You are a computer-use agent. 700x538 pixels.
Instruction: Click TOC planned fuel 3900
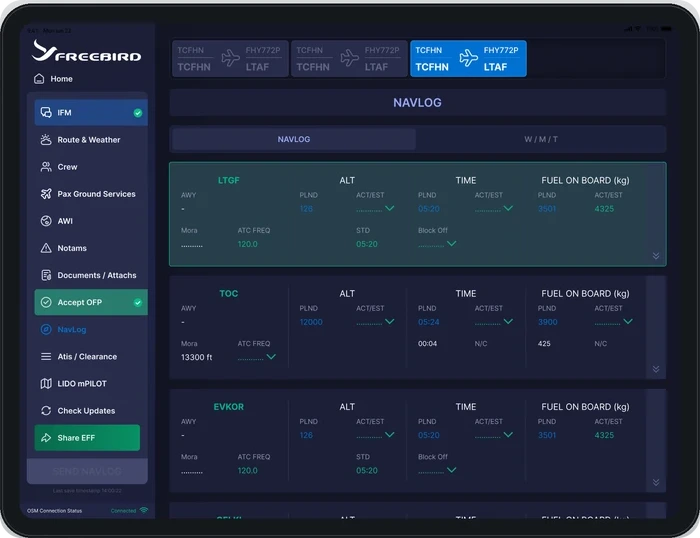(x=548, y=322)
